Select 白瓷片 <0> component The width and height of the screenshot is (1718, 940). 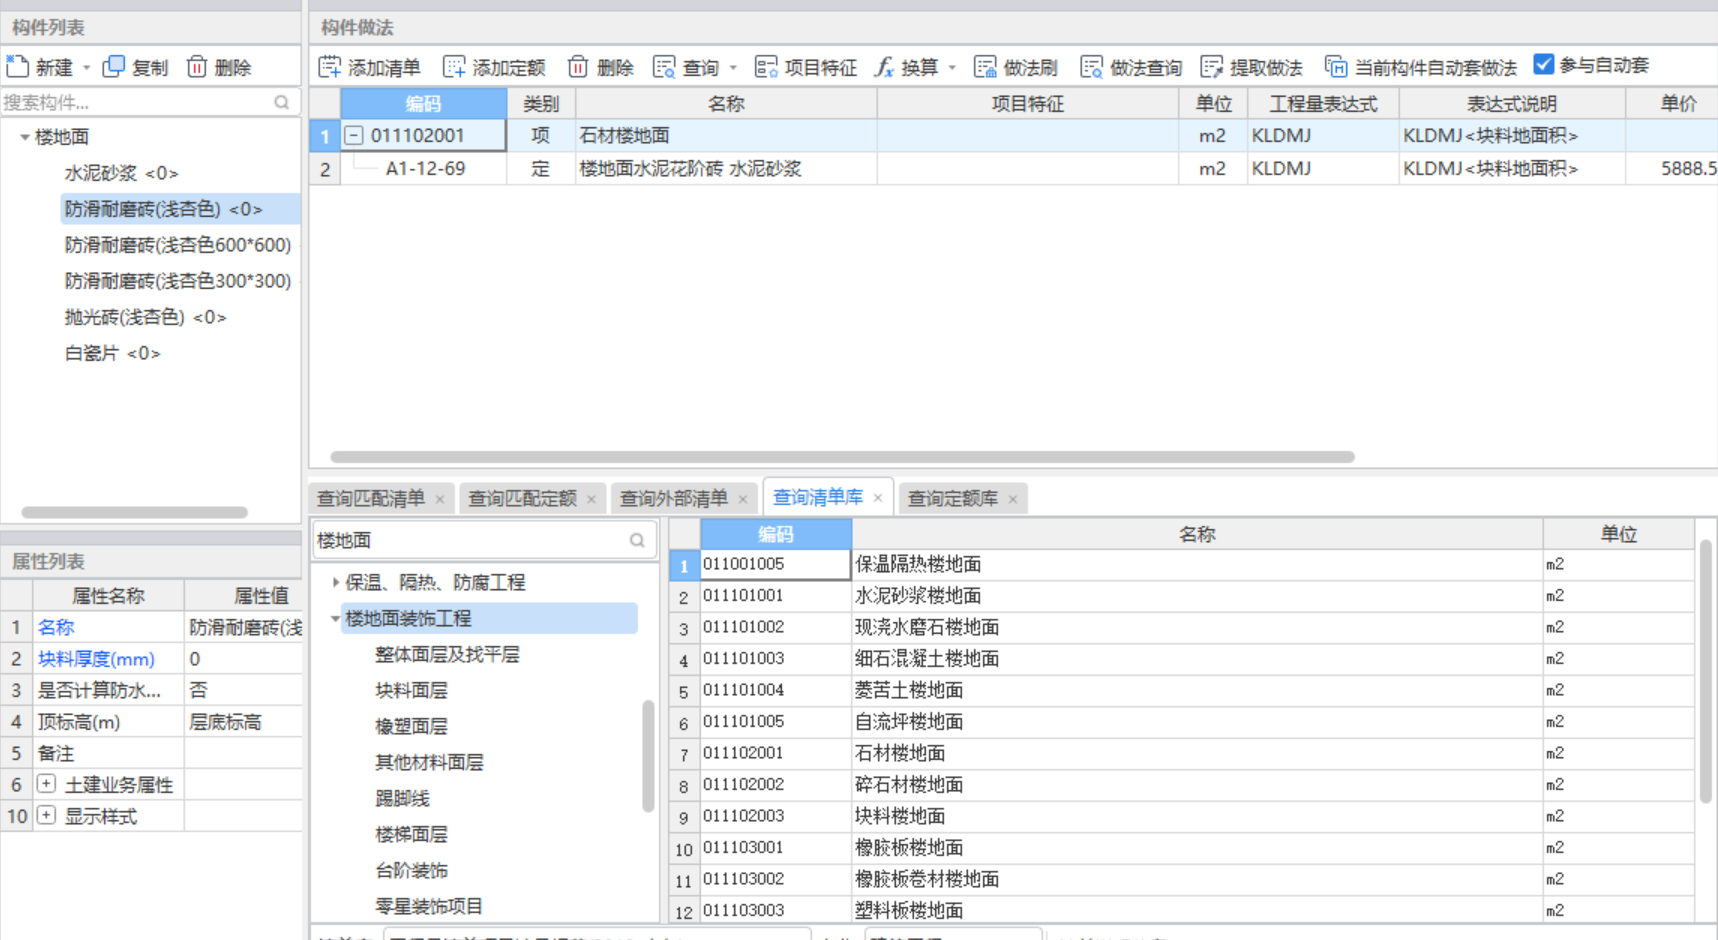coord(112,353)
